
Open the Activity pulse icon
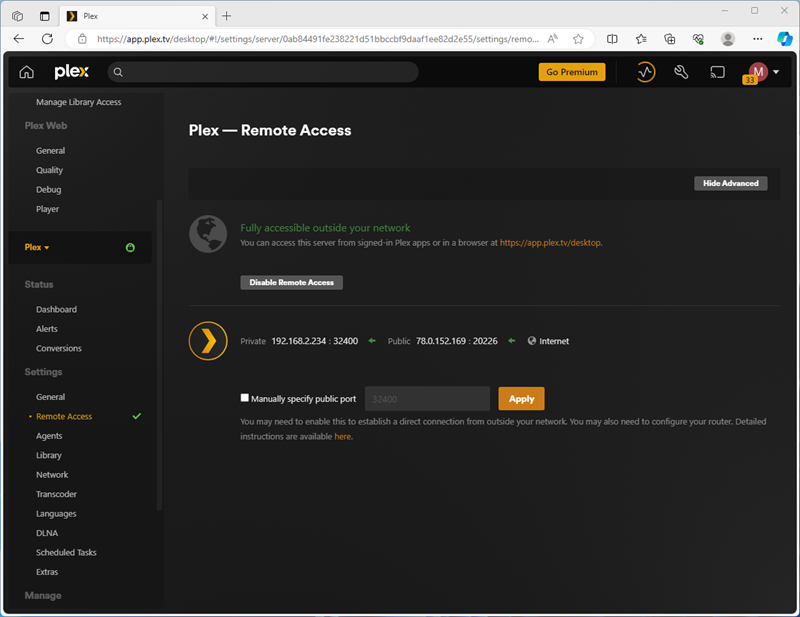click(646, 72)
